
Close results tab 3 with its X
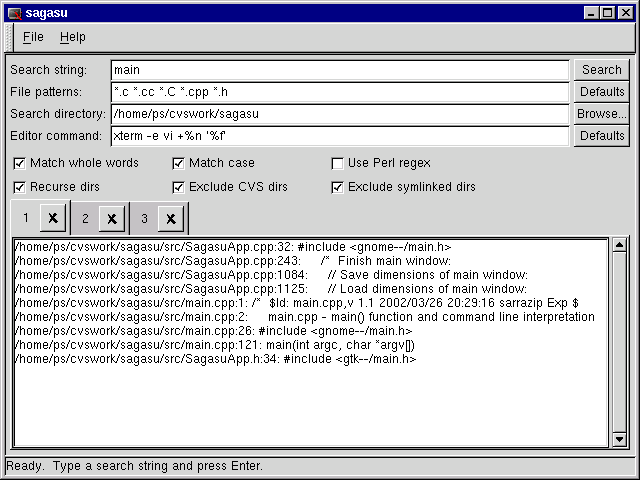(x=171, y=218)
